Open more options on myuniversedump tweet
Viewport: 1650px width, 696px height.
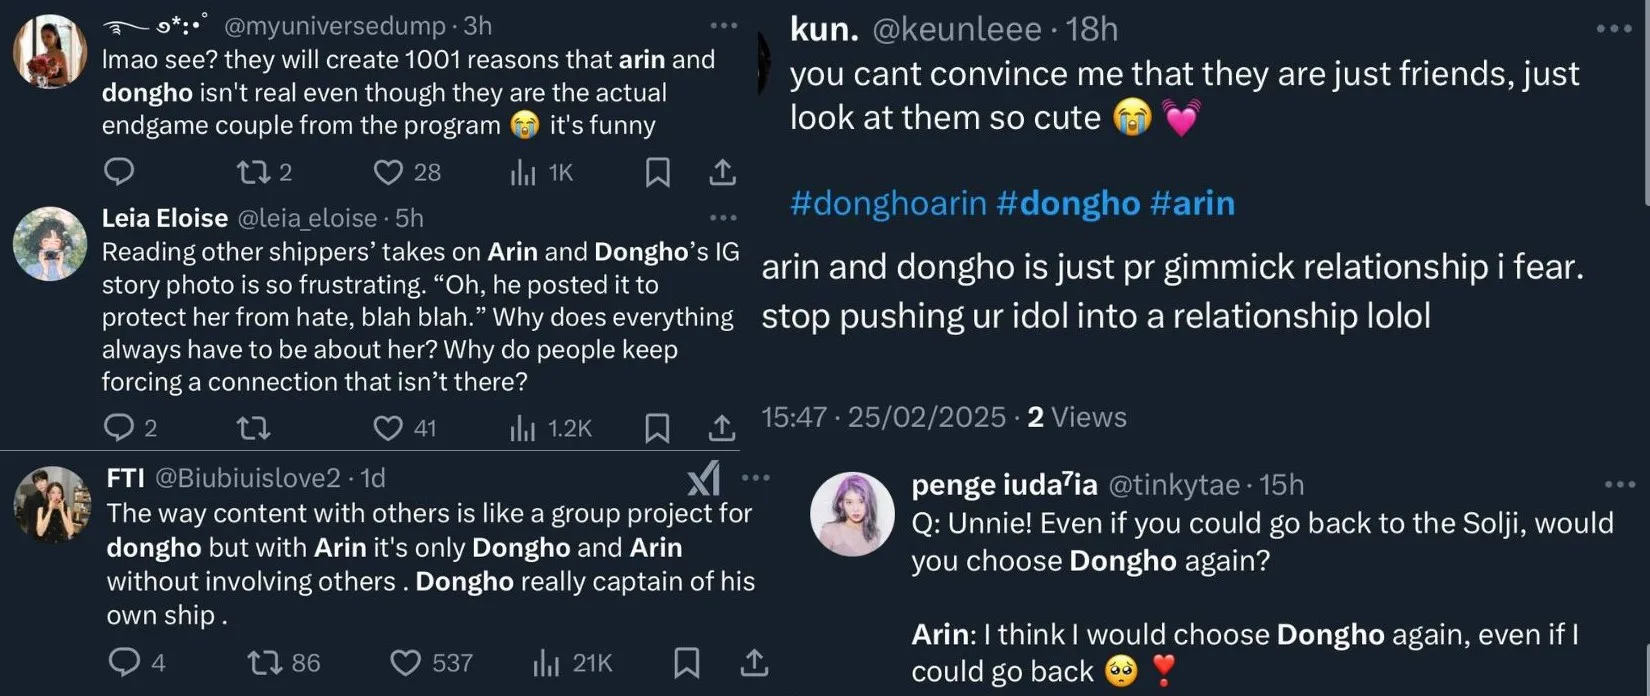point(723,26)
